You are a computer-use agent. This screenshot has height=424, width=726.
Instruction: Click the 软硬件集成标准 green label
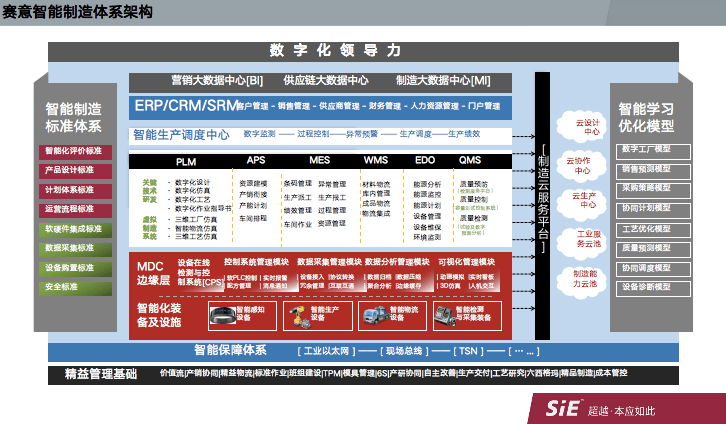[73, 228]
